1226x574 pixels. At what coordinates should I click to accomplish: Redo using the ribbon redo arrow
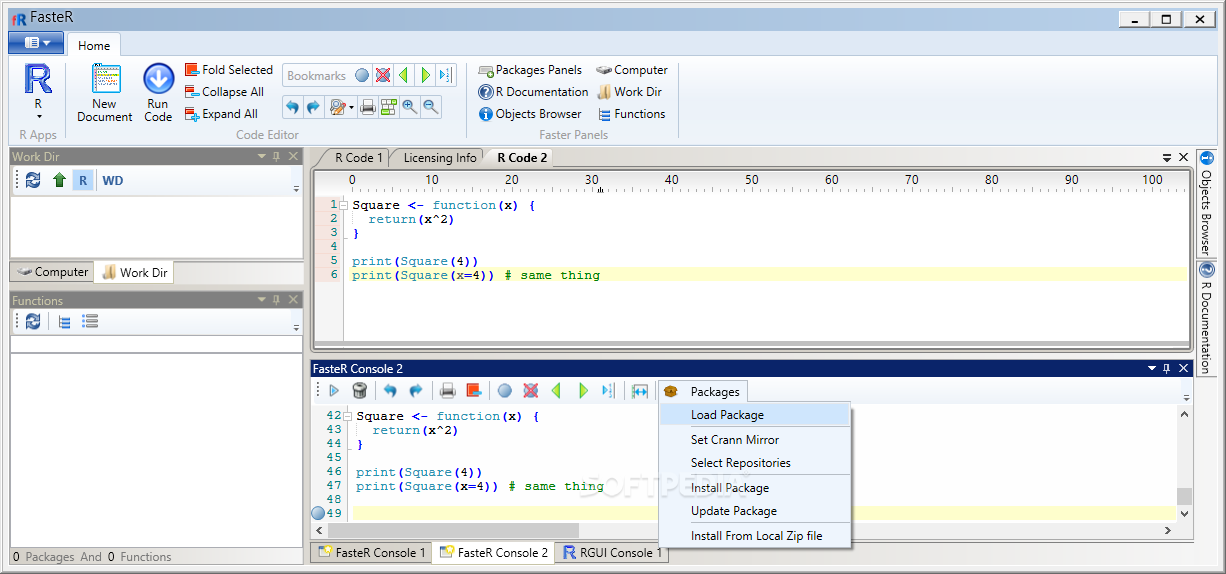[313, 106]
